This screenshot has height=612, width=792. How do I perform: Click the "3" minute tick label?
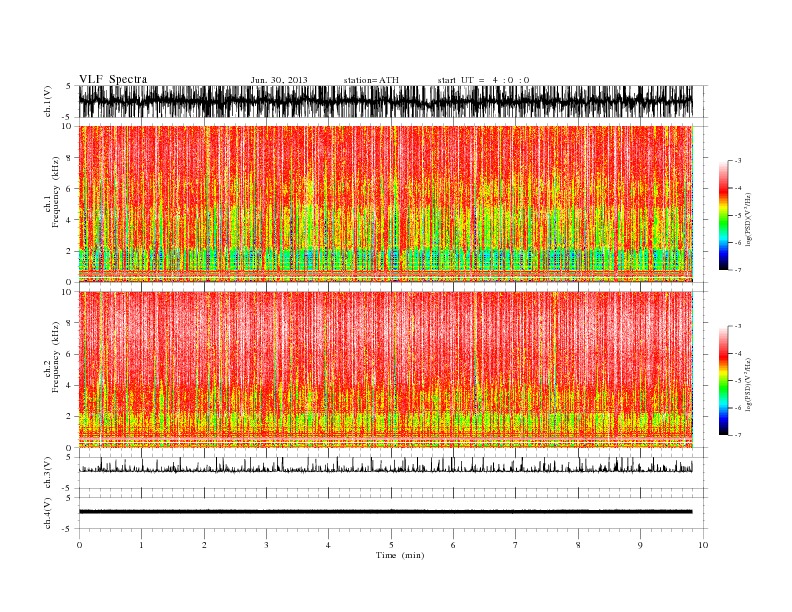tap(266, 545)
